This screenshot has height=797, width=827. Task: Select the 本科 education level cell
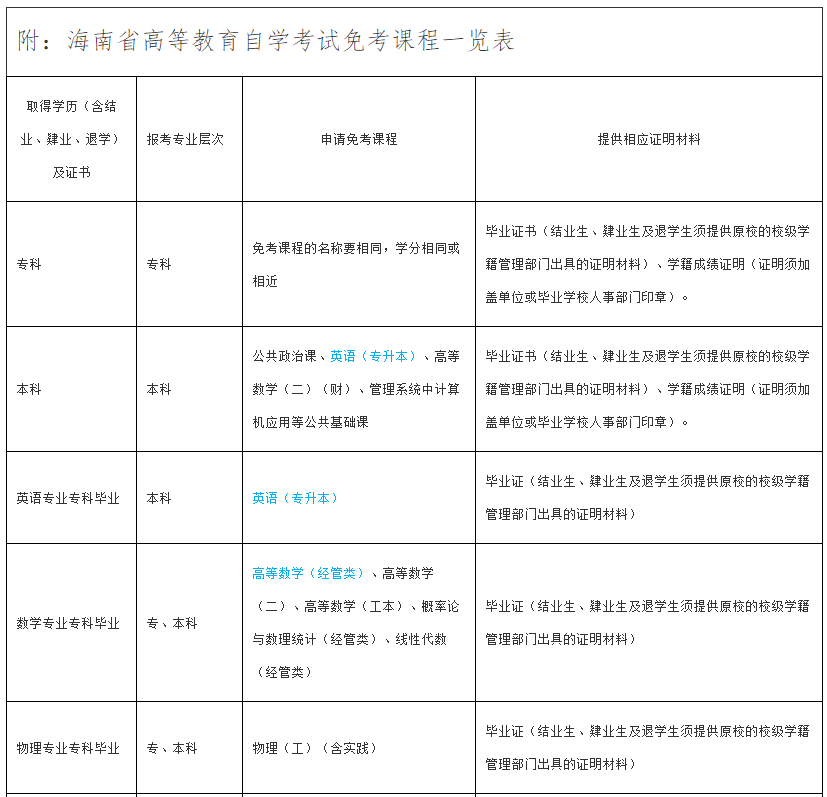pyautogui.click(x=29, y=388)
